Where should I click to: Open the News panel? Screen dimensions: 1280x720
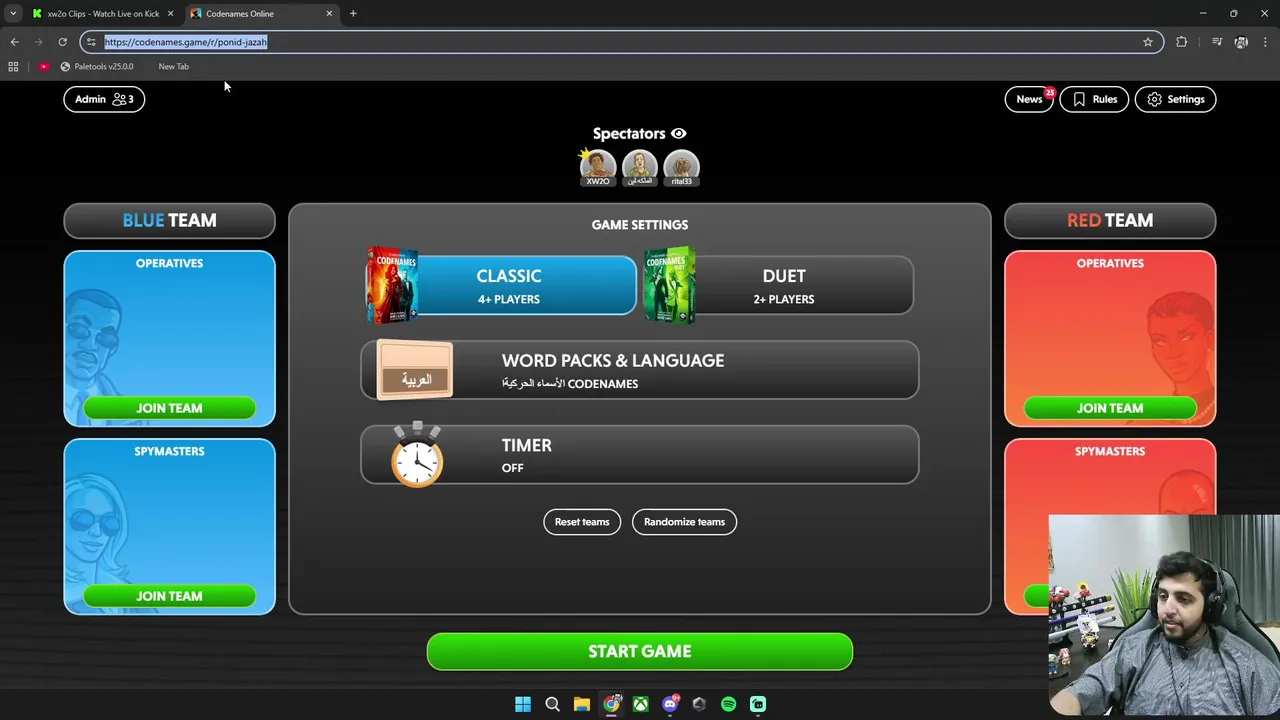coord(1029,99)
